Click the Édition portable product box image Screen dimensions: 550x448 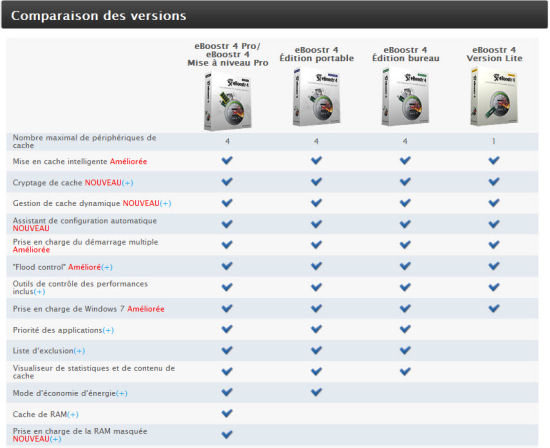click(x=316, y=96)
